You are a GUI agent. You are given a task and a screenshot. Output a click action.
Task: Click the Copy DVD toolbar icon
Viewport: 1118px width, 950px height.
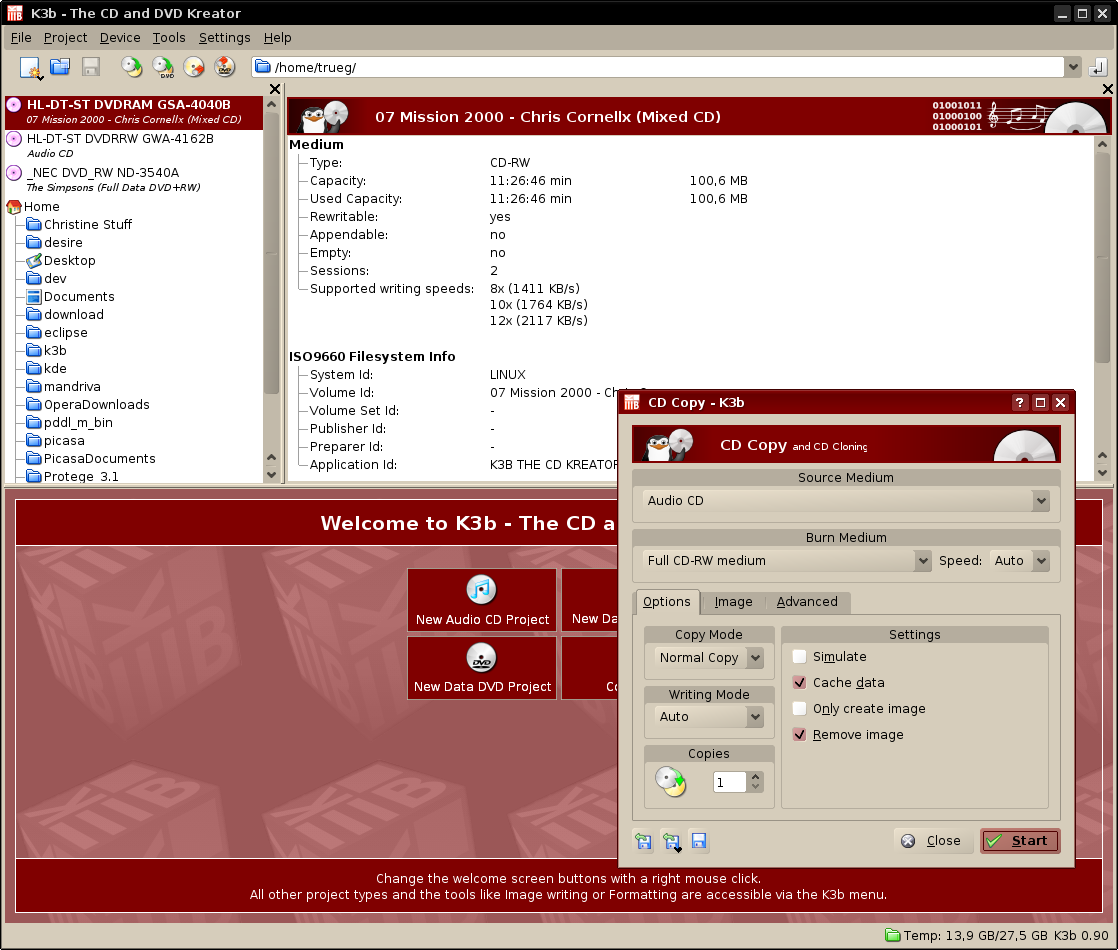163,67
